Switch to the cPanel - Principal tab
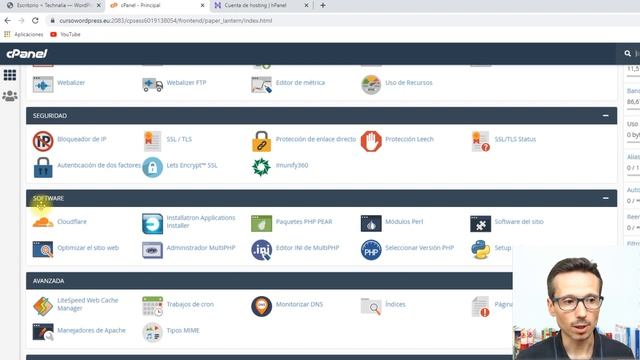 click(157, 5)
